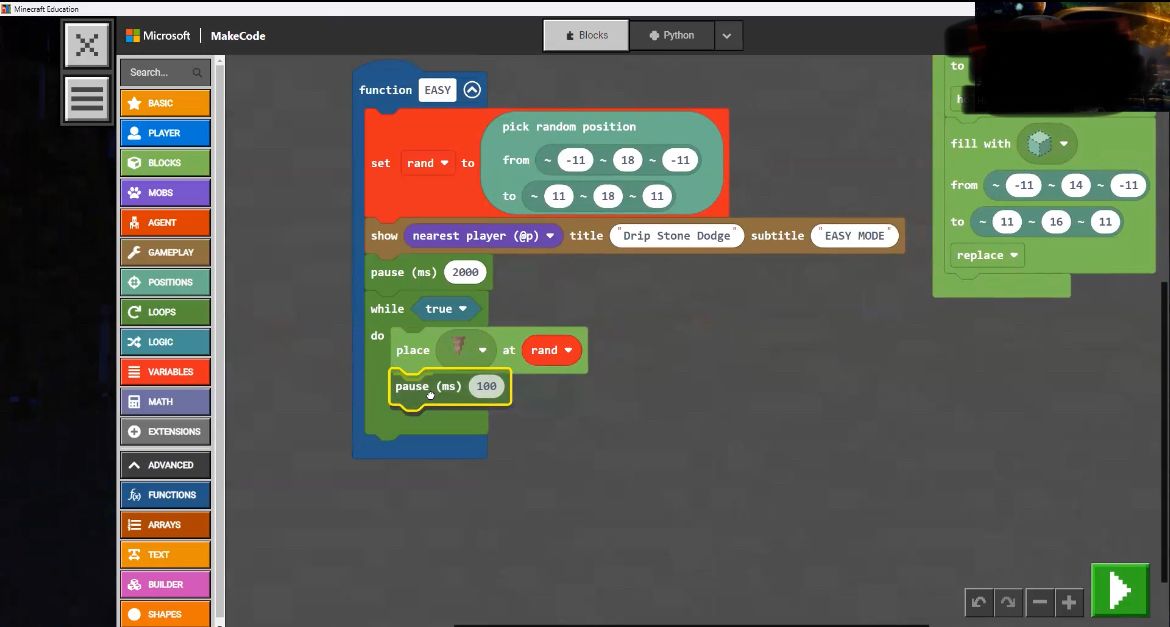Open the 'nearest player (@p)' target dropdown
The height and width of the screenshot is (627, 1170).
tap(484, 235)
